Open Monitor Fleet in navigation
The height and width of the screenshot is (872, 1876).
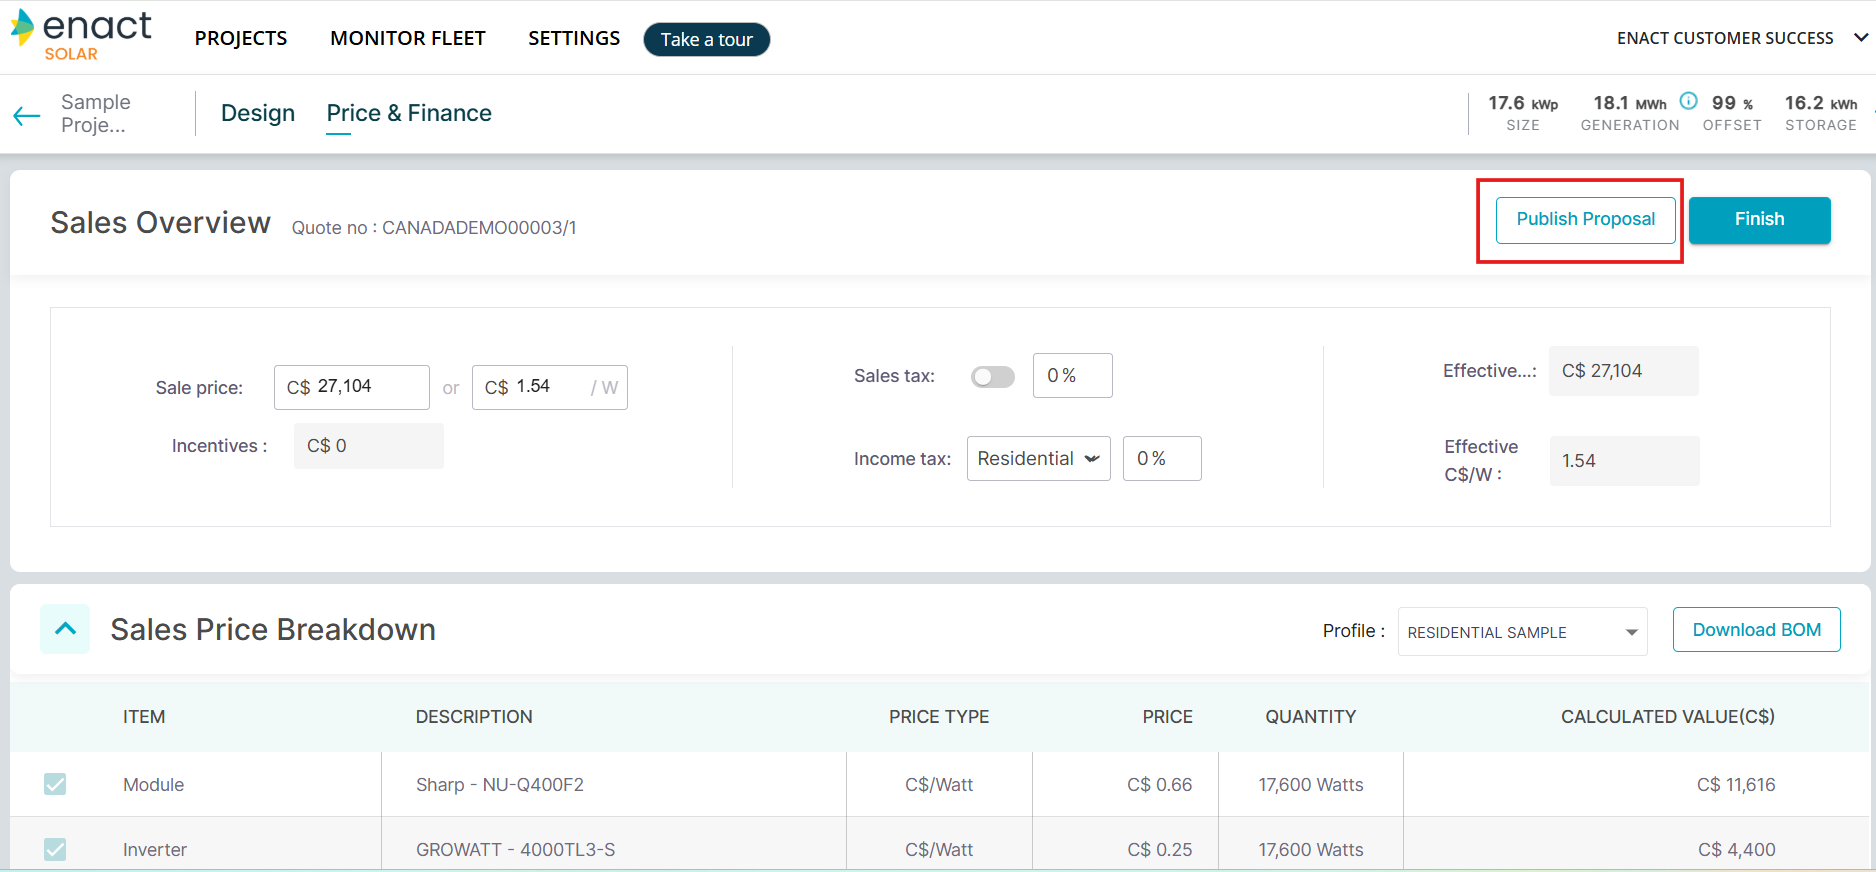pyautogui.click(x=407, y=38)
